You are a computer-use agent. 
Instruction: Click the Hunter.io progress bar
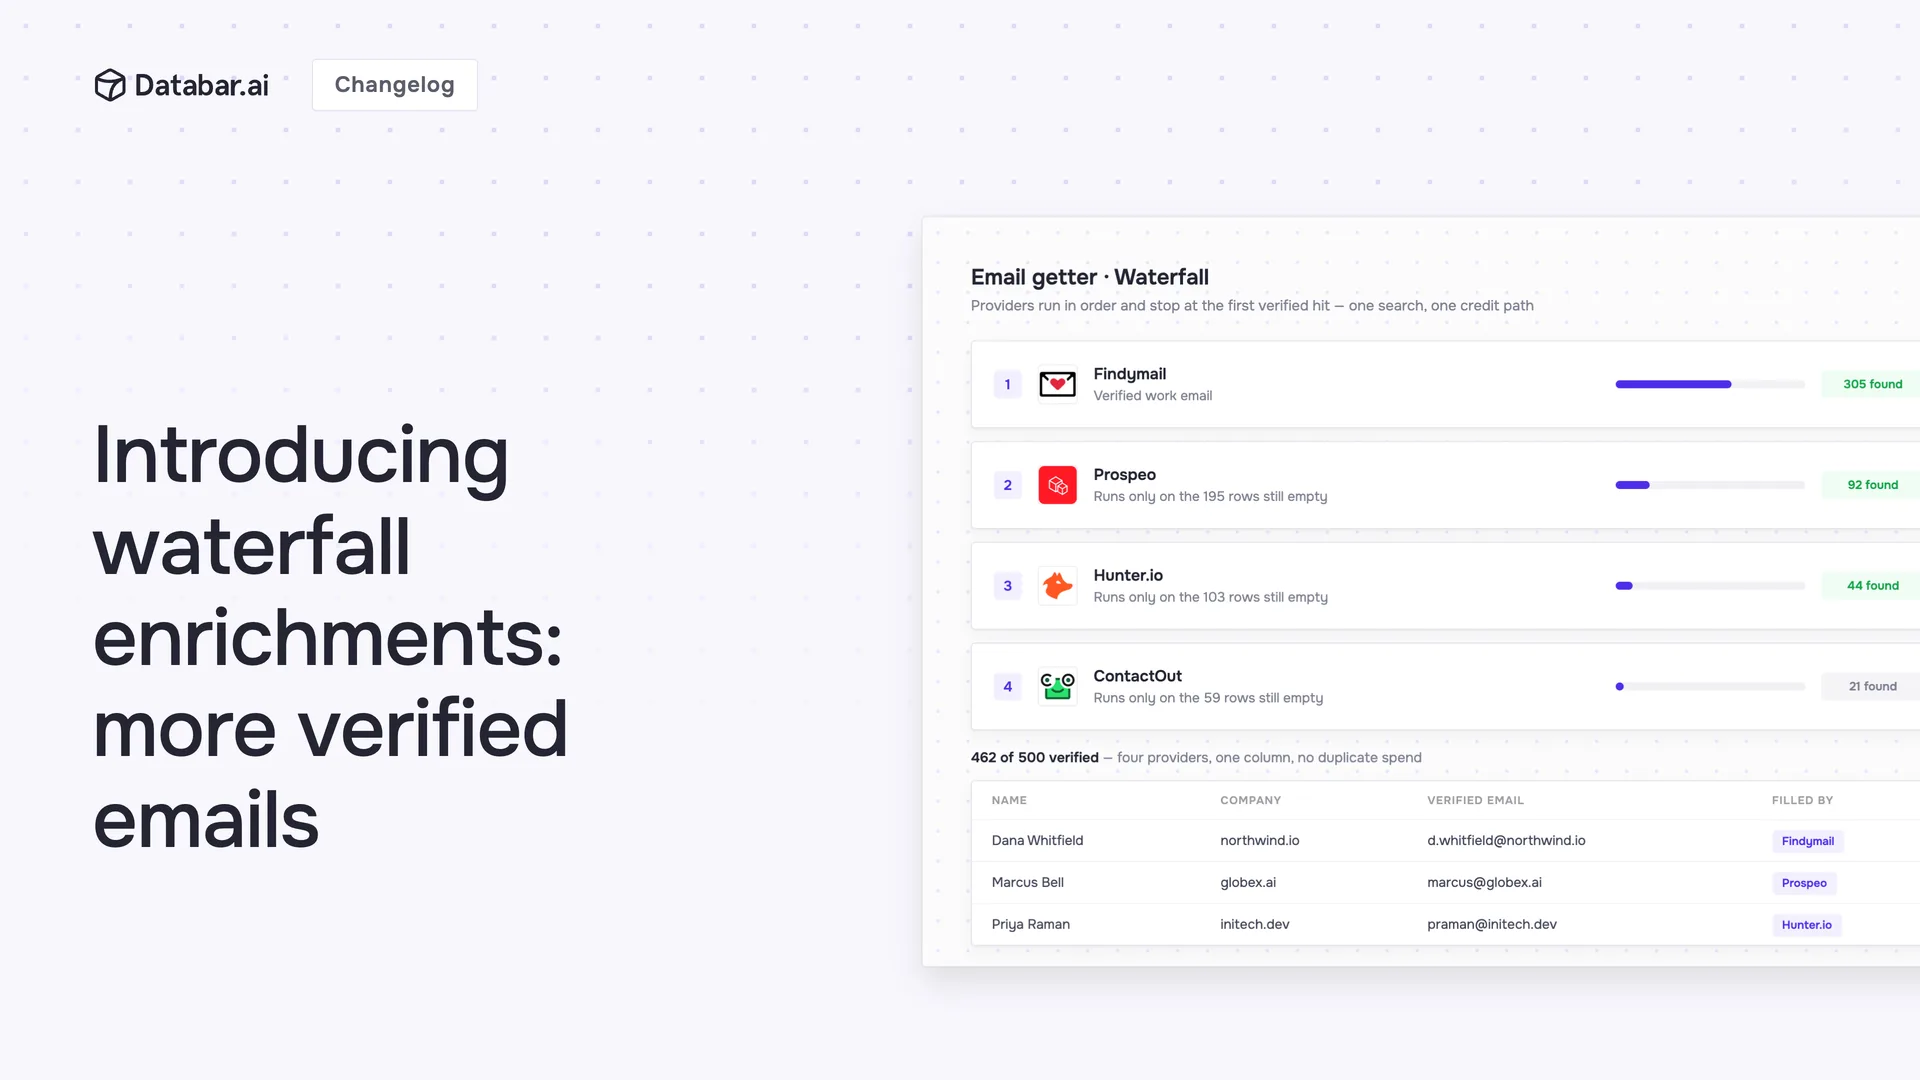click(1710, 586)
